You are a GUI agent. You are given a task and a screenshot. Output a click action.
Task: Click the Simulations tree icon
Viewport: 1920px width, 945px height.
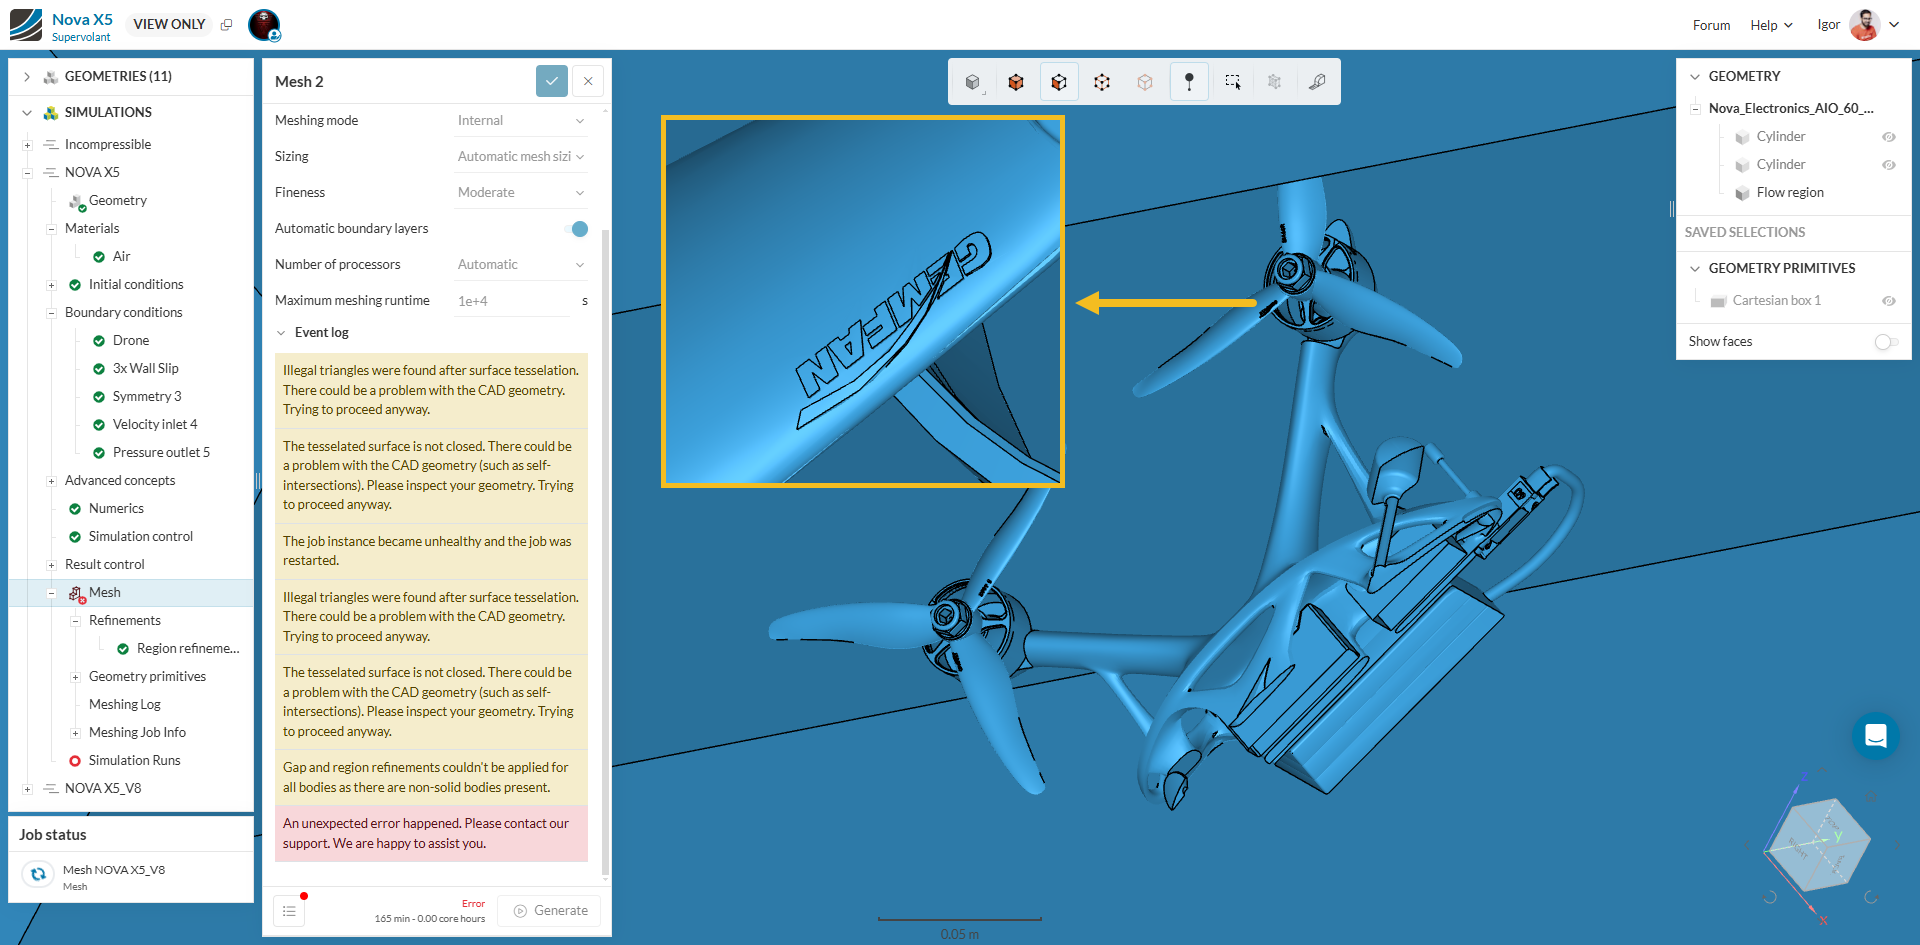[x=51, y=113]
